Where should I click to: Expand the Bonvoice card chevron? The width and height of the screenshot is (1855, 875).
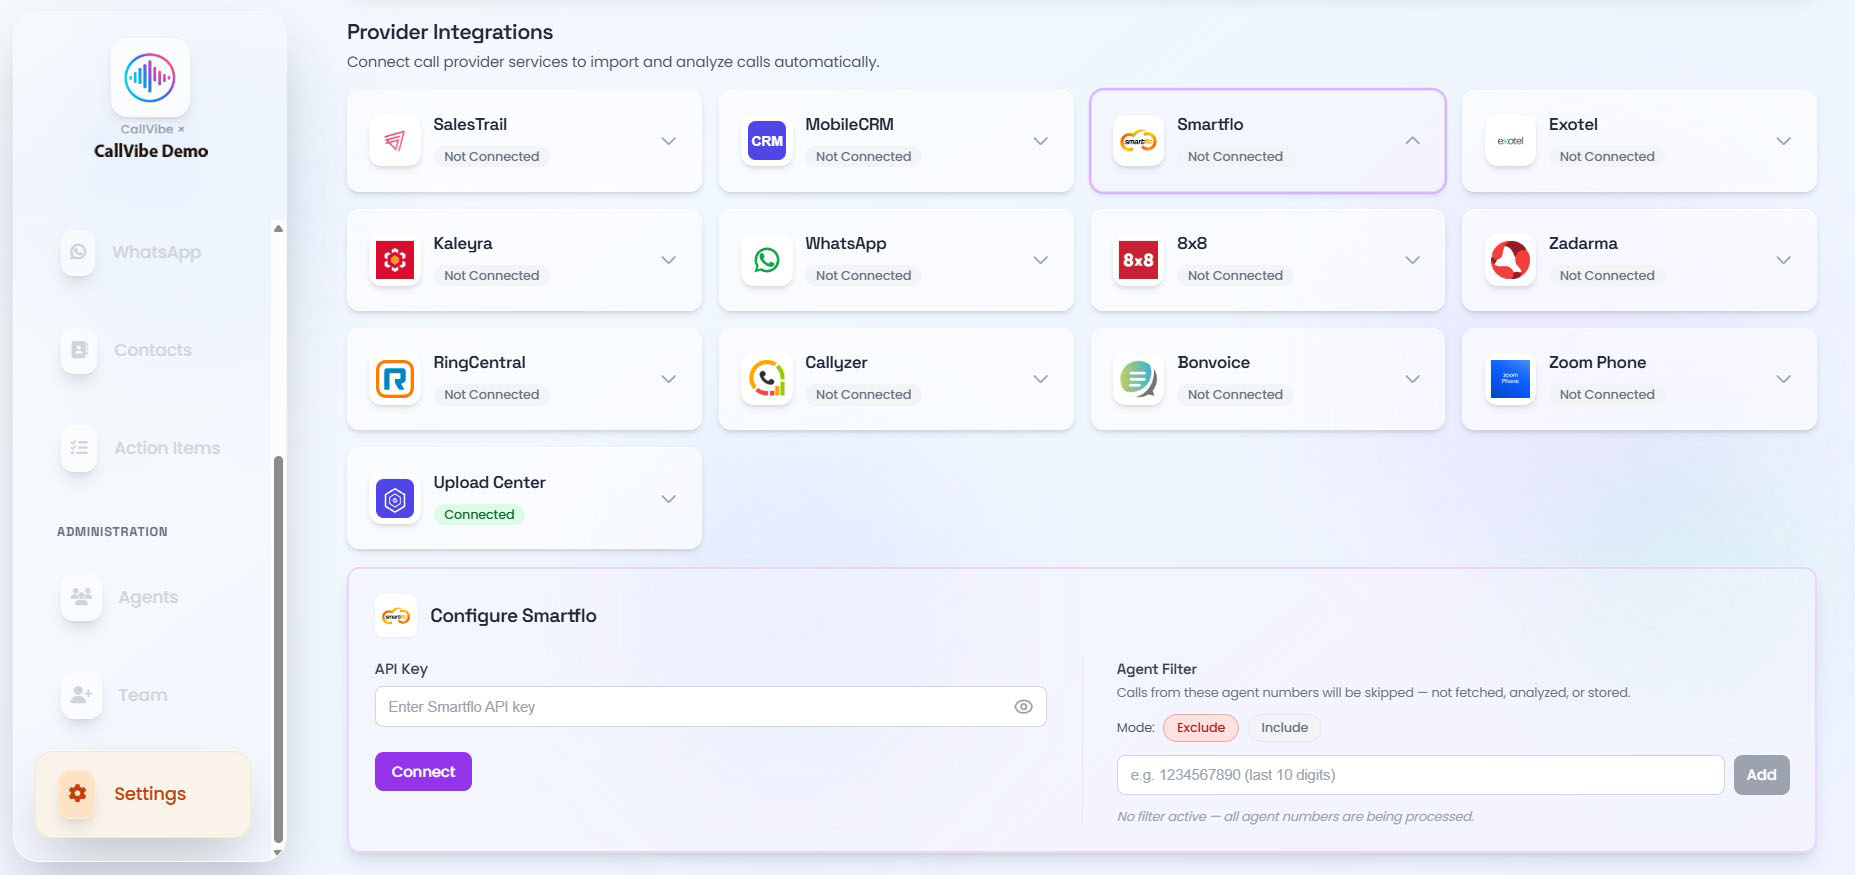[x=1412, y=379]
